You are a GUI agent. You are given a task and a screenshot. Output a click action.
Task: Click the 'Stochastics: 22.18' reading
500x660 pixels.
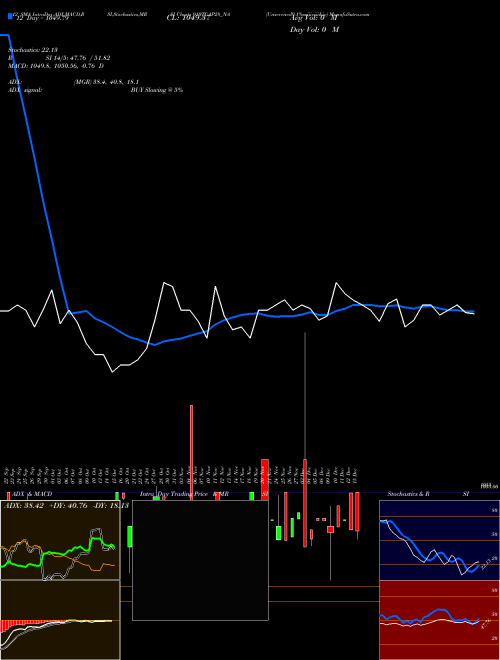(33, 50)
